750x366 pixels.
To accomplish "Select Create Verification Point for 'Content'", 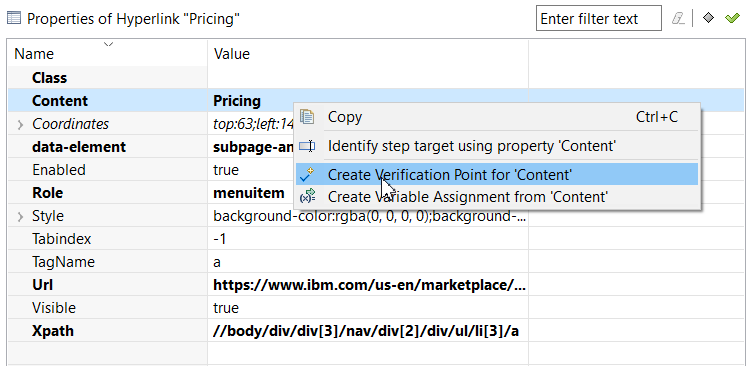I will (497, 175).
